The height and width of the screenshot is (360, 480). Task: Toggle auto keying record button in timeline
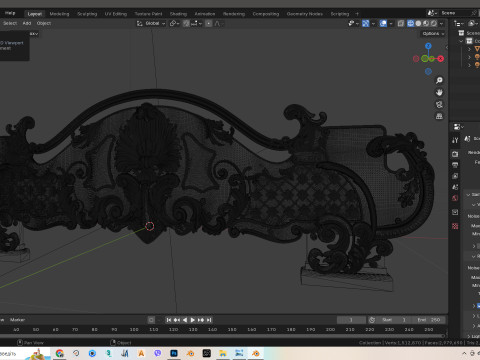click(x=151, y=320)
